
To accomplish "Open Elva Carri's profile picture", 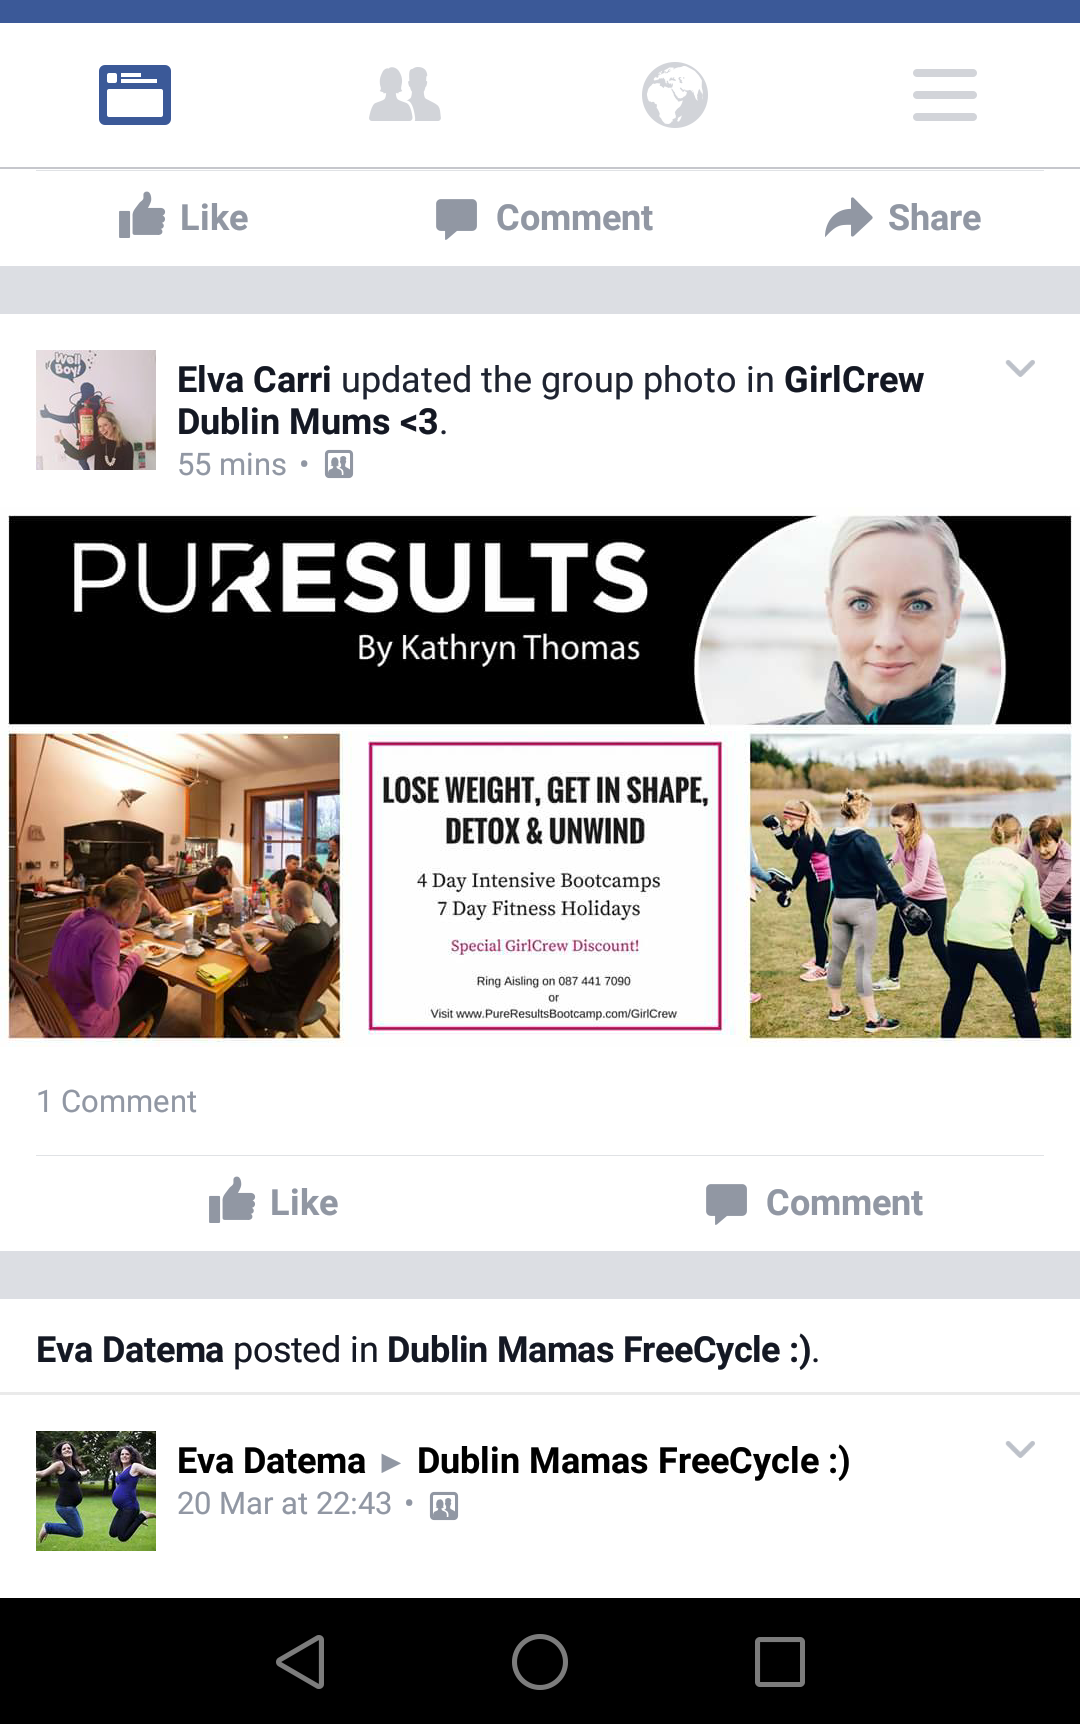I will pyautogui.click(x=96, y=410).
